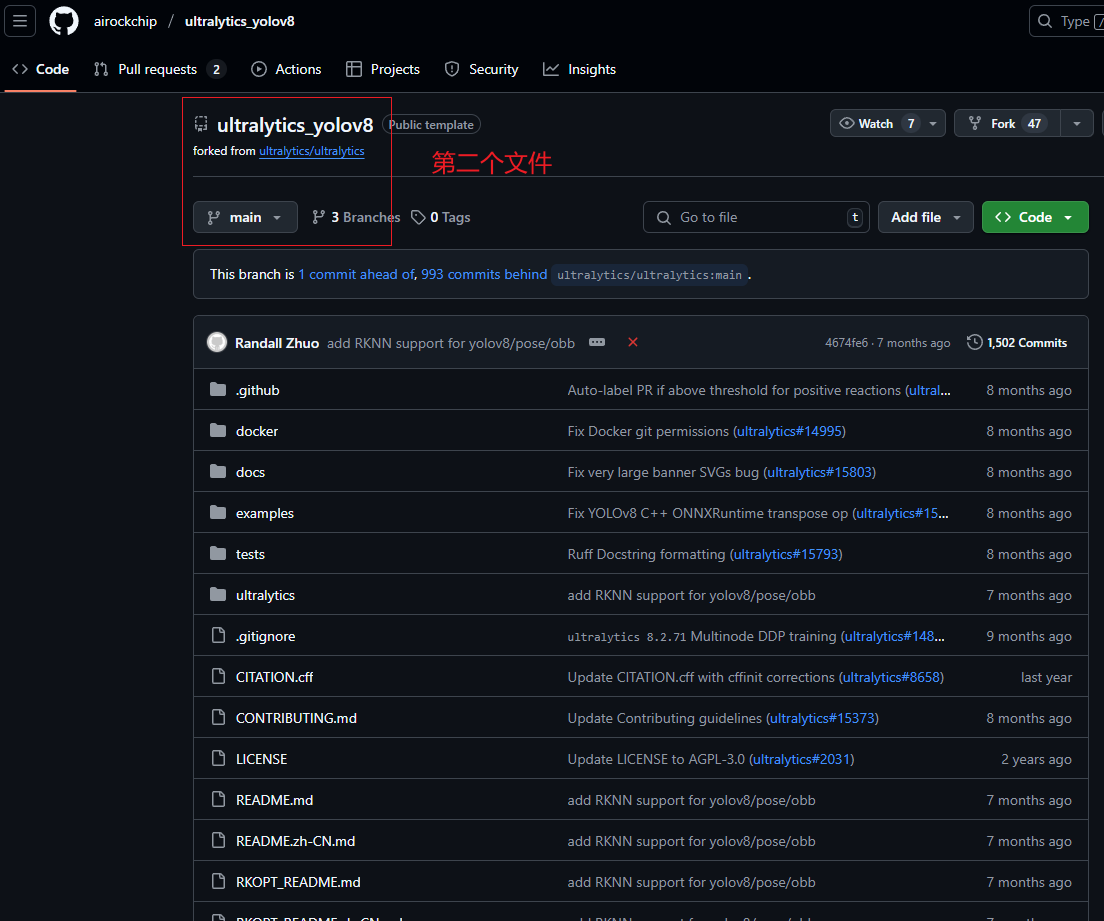Open commit hash 4674fe6
1104x921 pixels.
(846, 343)
